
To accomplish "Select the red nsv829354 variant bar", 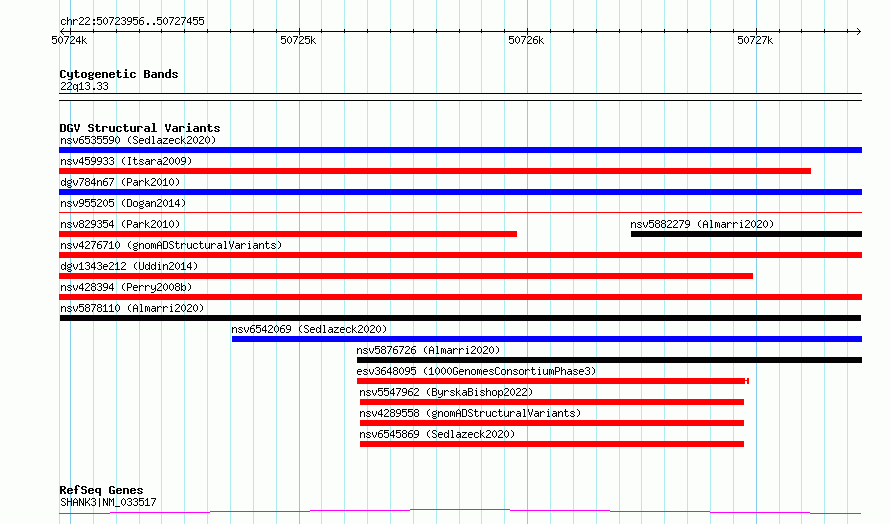I will pos(288,234).
